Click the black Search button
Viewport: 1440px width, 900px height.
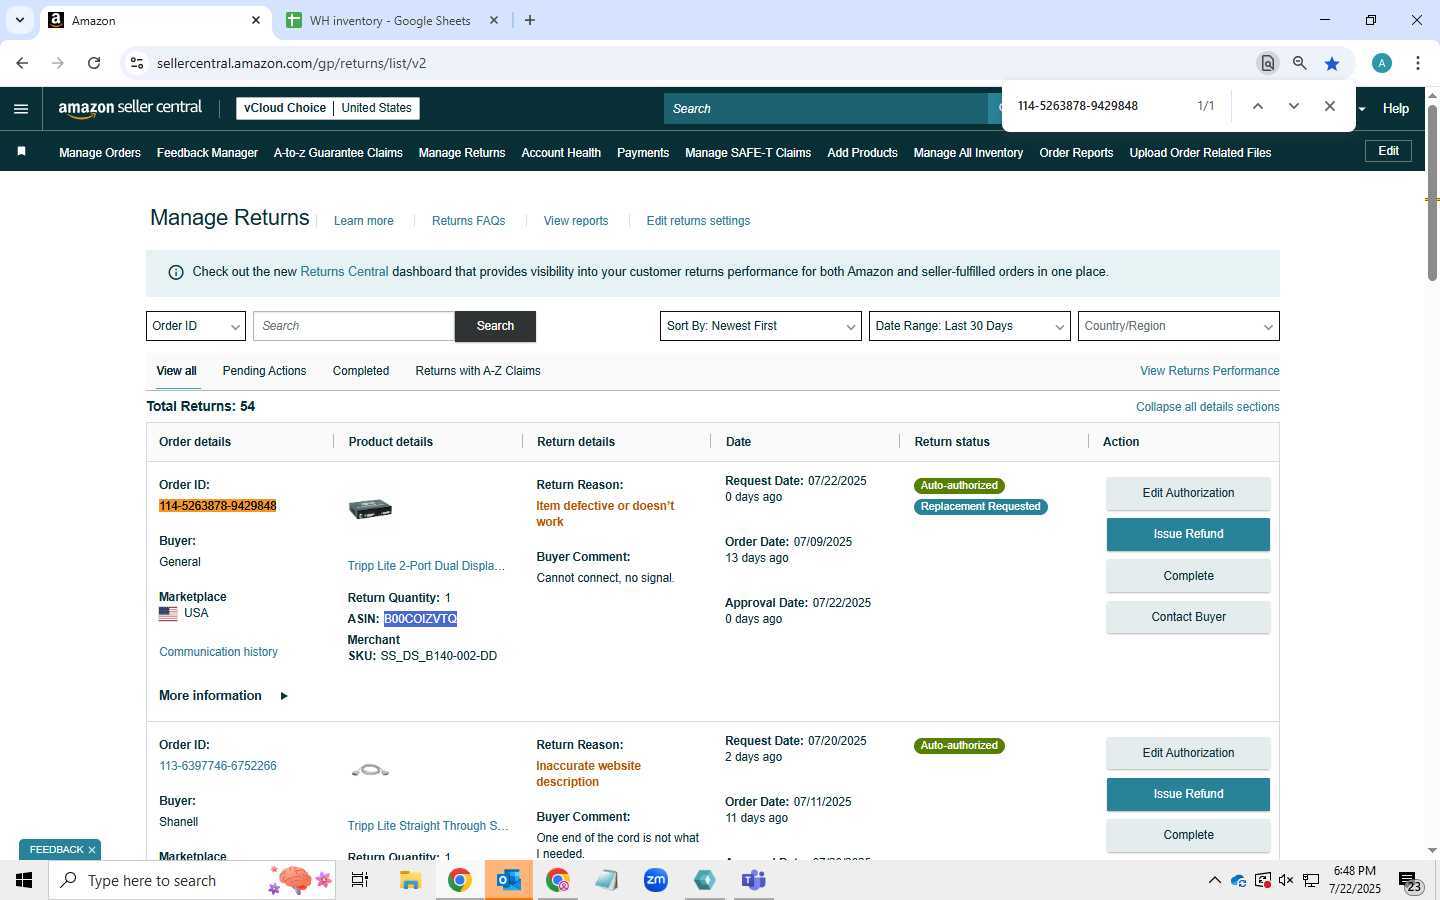pos(495,326)
